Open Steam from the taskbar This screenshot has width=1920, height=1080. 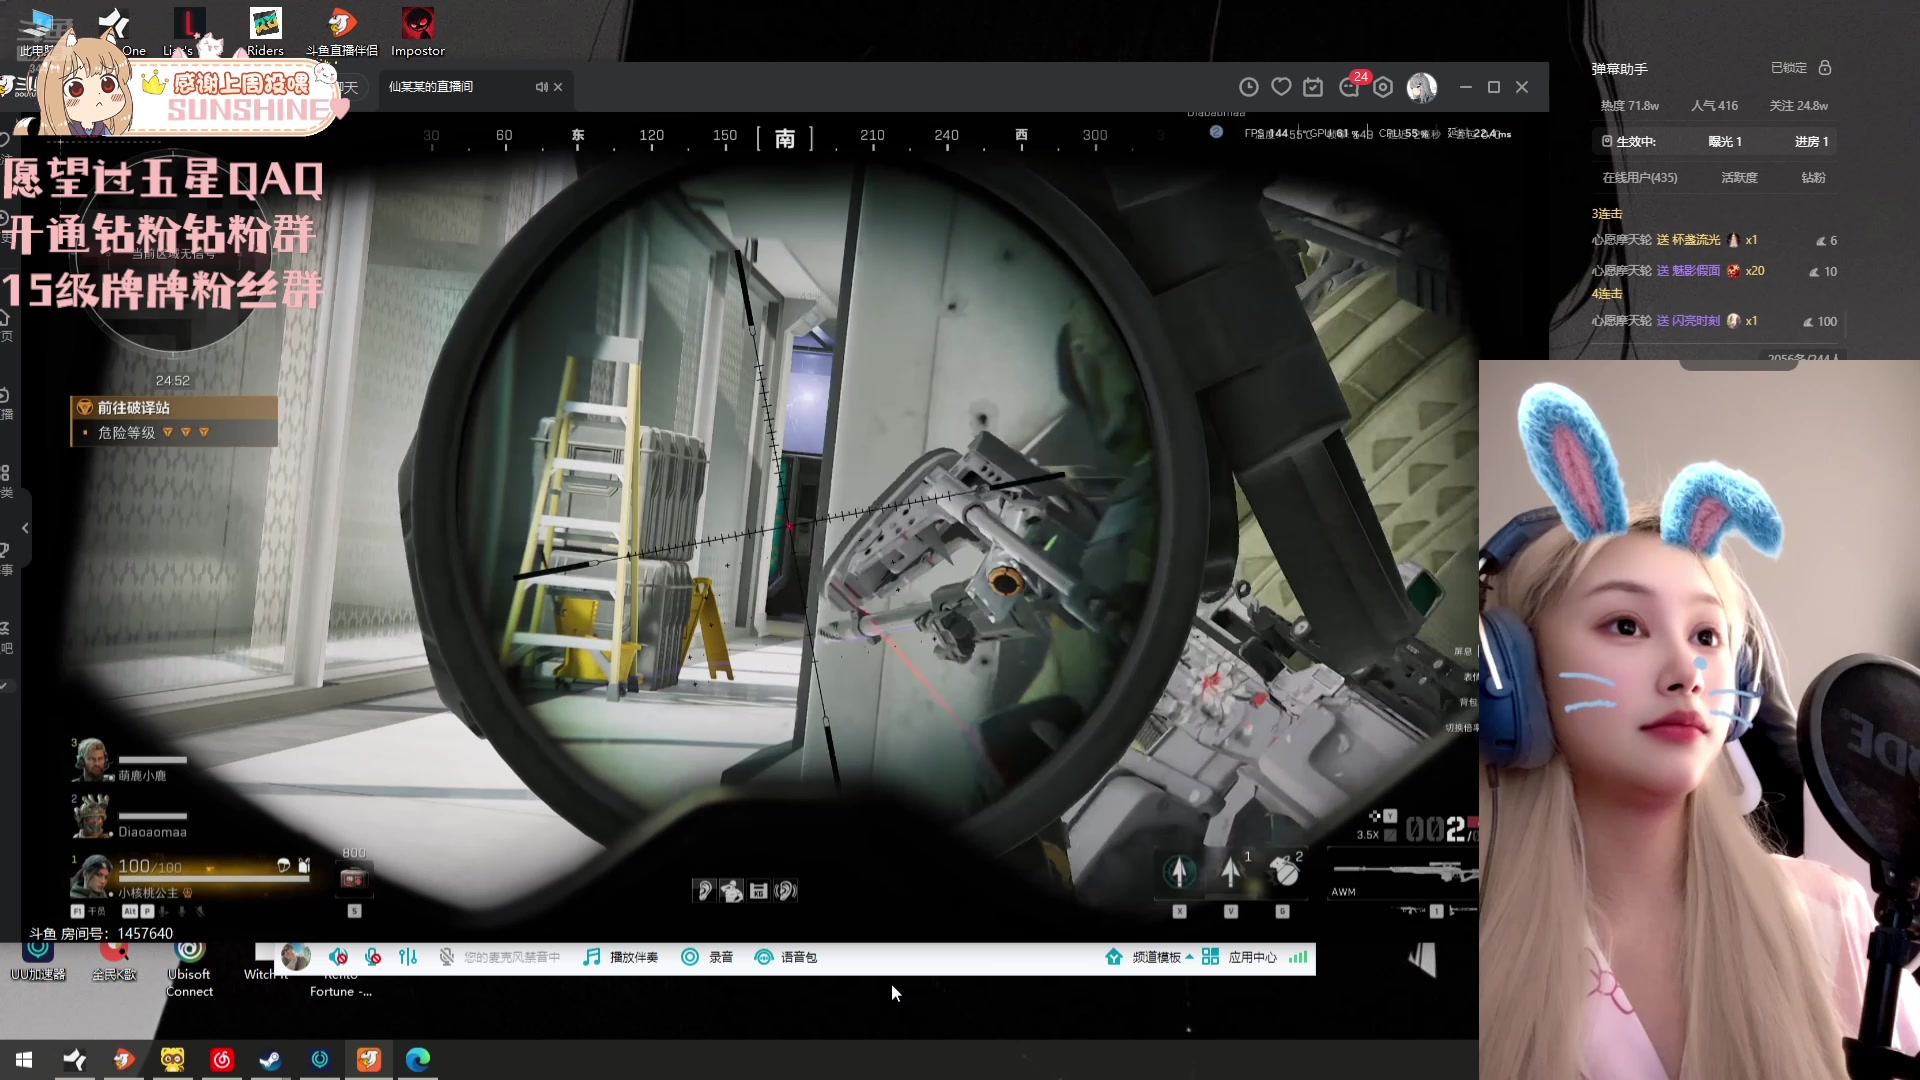coord(270,1059)
